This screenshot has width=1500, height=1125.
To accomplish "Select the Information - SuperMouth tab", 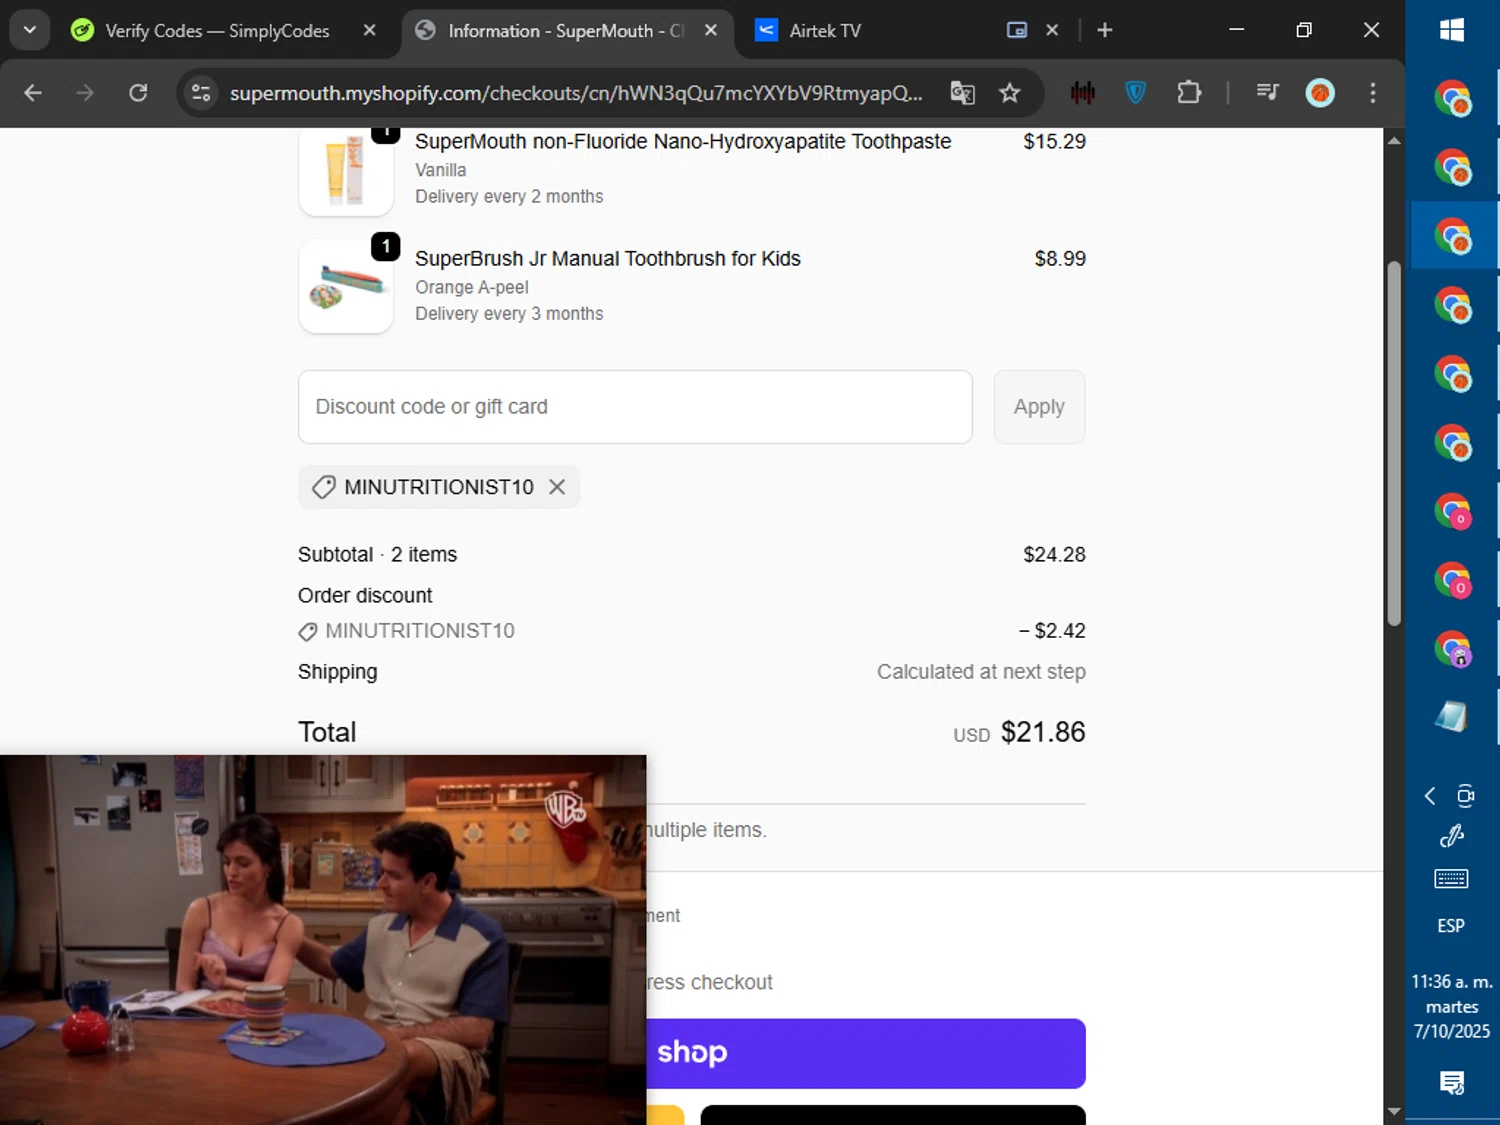I will point(566,31).
